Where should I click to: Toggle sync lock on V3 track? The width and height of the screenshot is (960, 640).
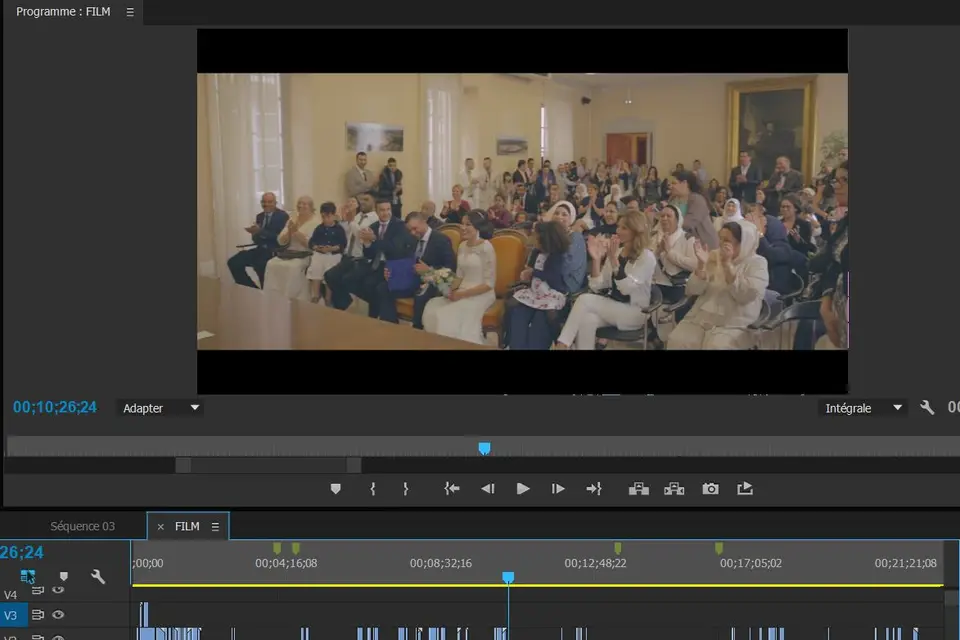(38, 615)
